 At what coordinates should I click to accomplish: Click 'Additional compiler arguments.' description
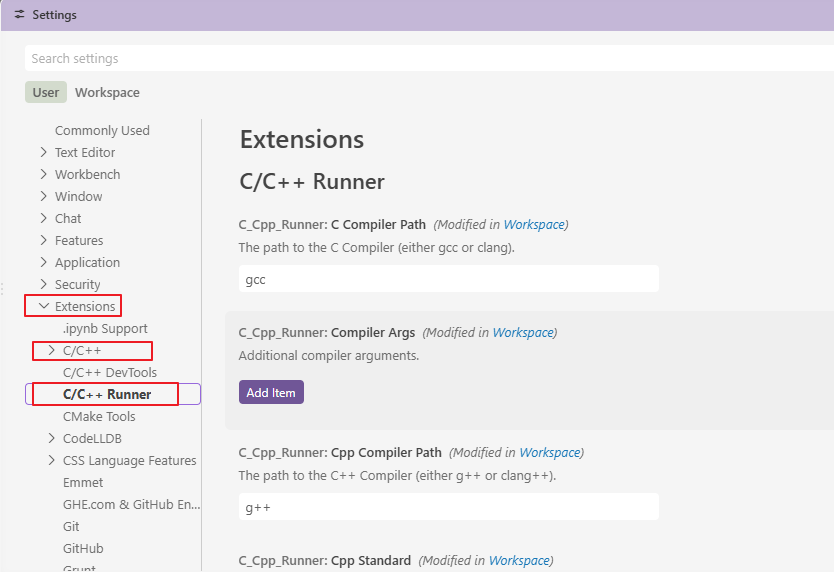pyautogui.click(x=329, y=355)
